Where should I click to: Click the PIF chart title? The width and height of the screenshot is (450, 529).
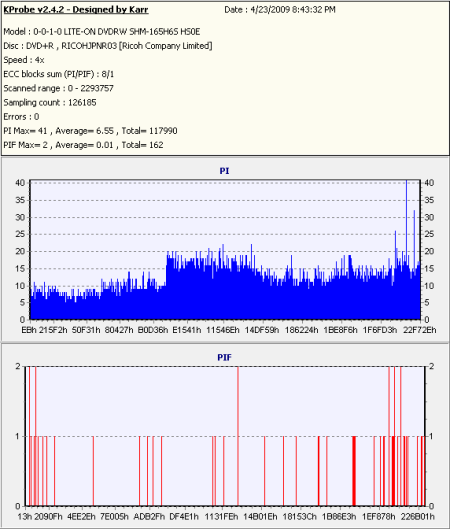(224, 357)
